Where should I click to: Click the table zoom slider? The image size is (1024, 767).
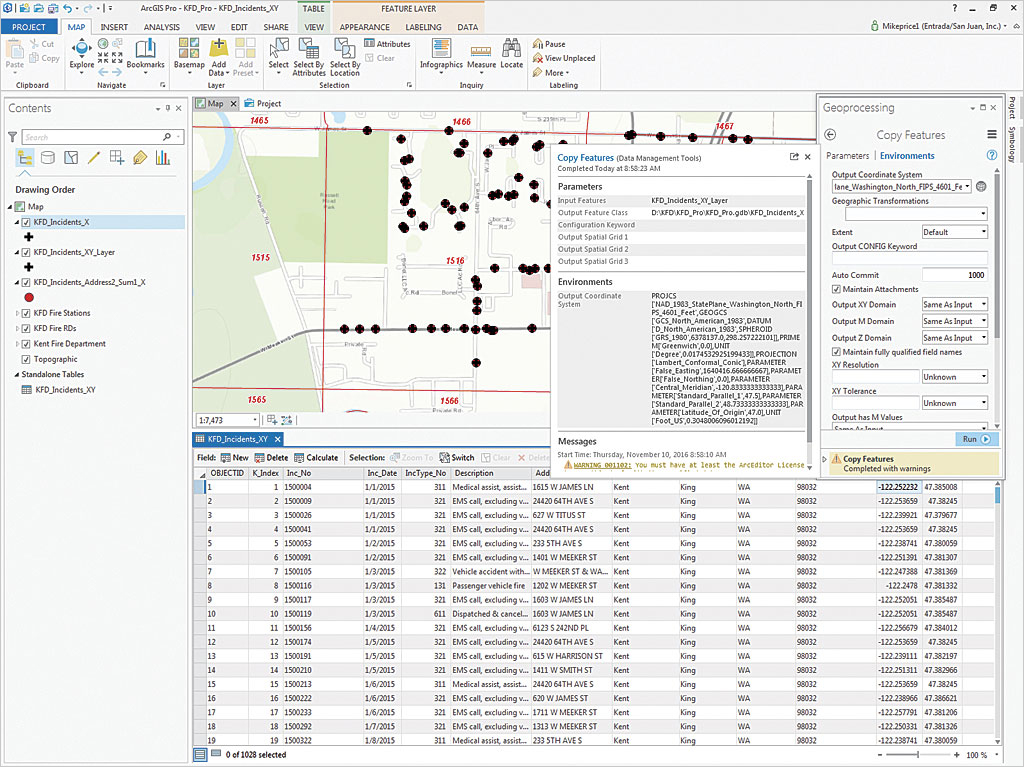point(920,755)
